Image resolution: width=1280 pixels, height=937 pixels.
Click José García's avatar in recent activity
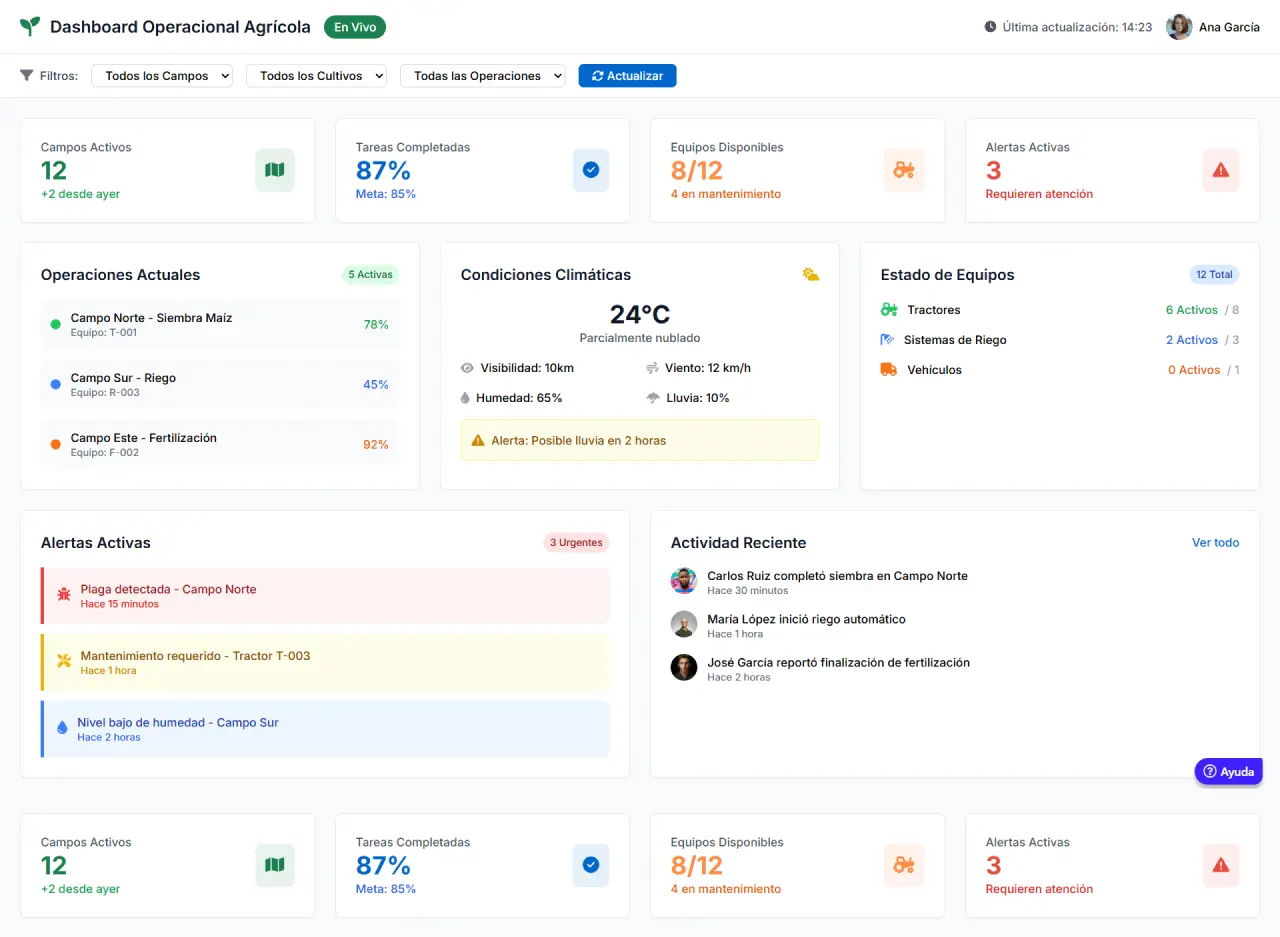[x=684, y=667]
